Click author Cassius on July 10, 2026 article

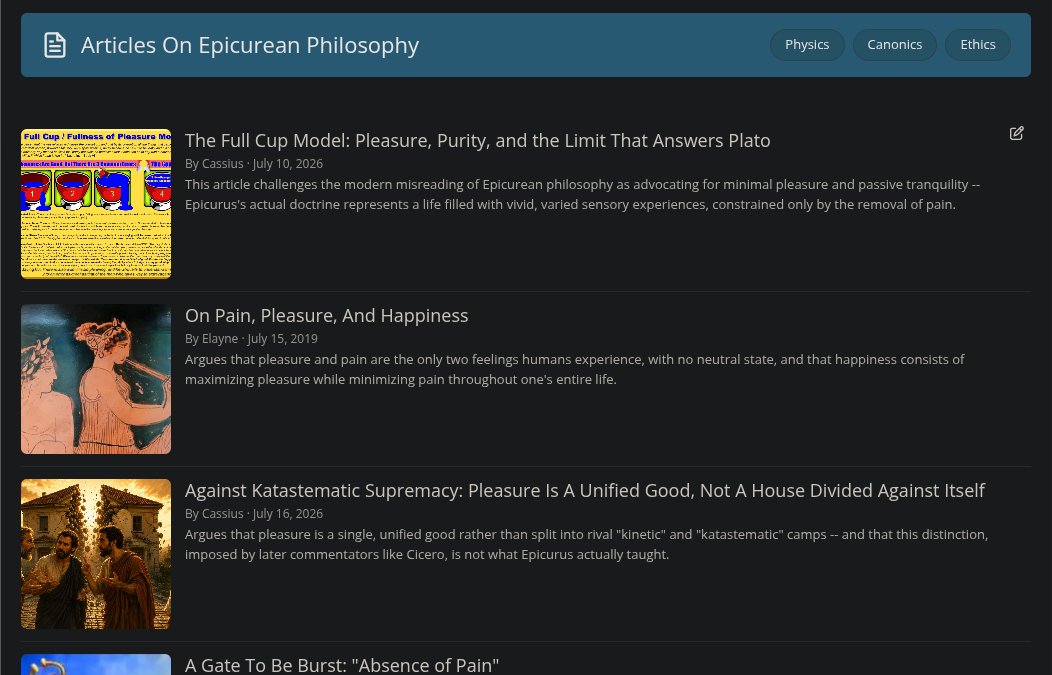(223, 164)
